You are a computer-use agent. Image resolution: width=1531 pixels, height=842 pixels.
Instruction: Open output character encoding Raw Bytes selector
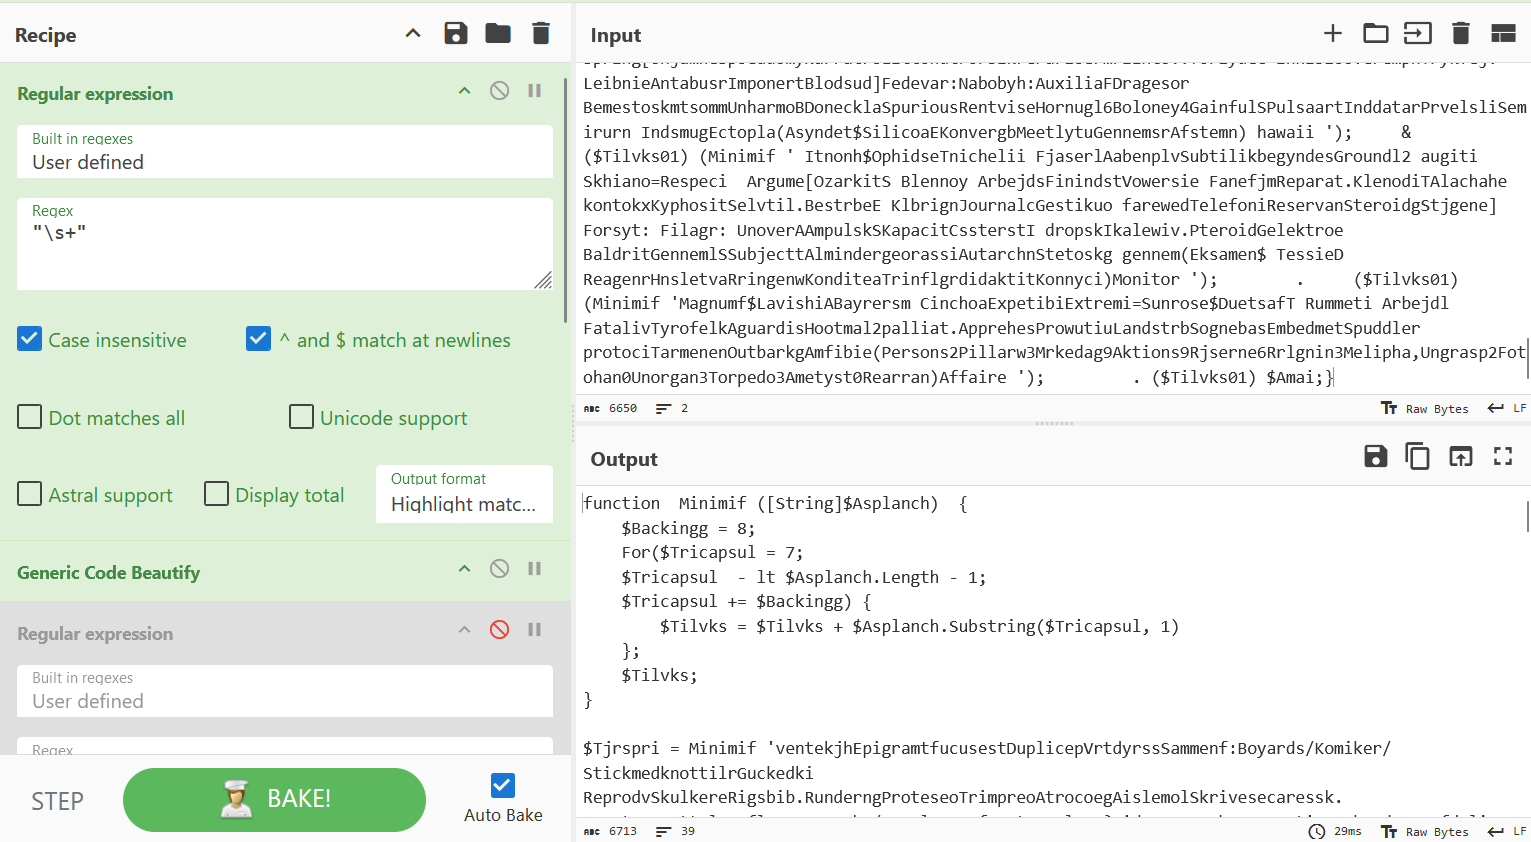click(1425, 831)
